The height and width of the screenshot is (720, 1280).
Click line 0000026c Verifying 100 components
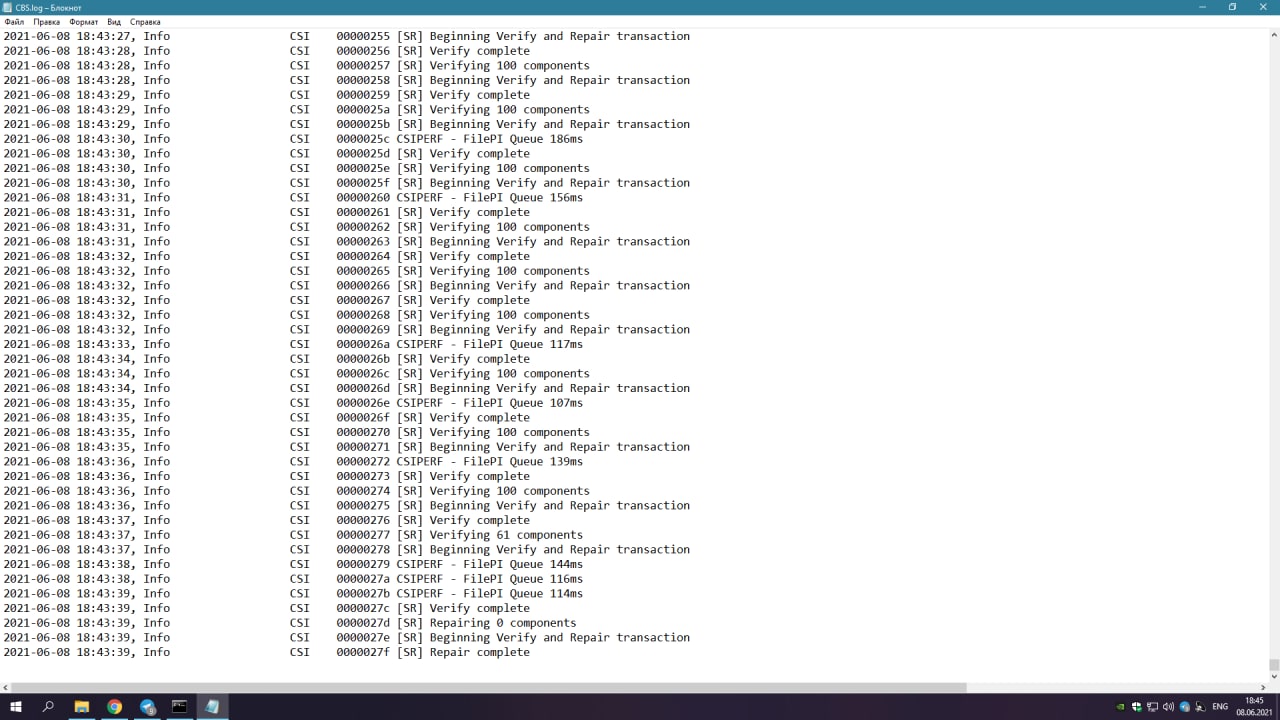(x=296, y=373)
